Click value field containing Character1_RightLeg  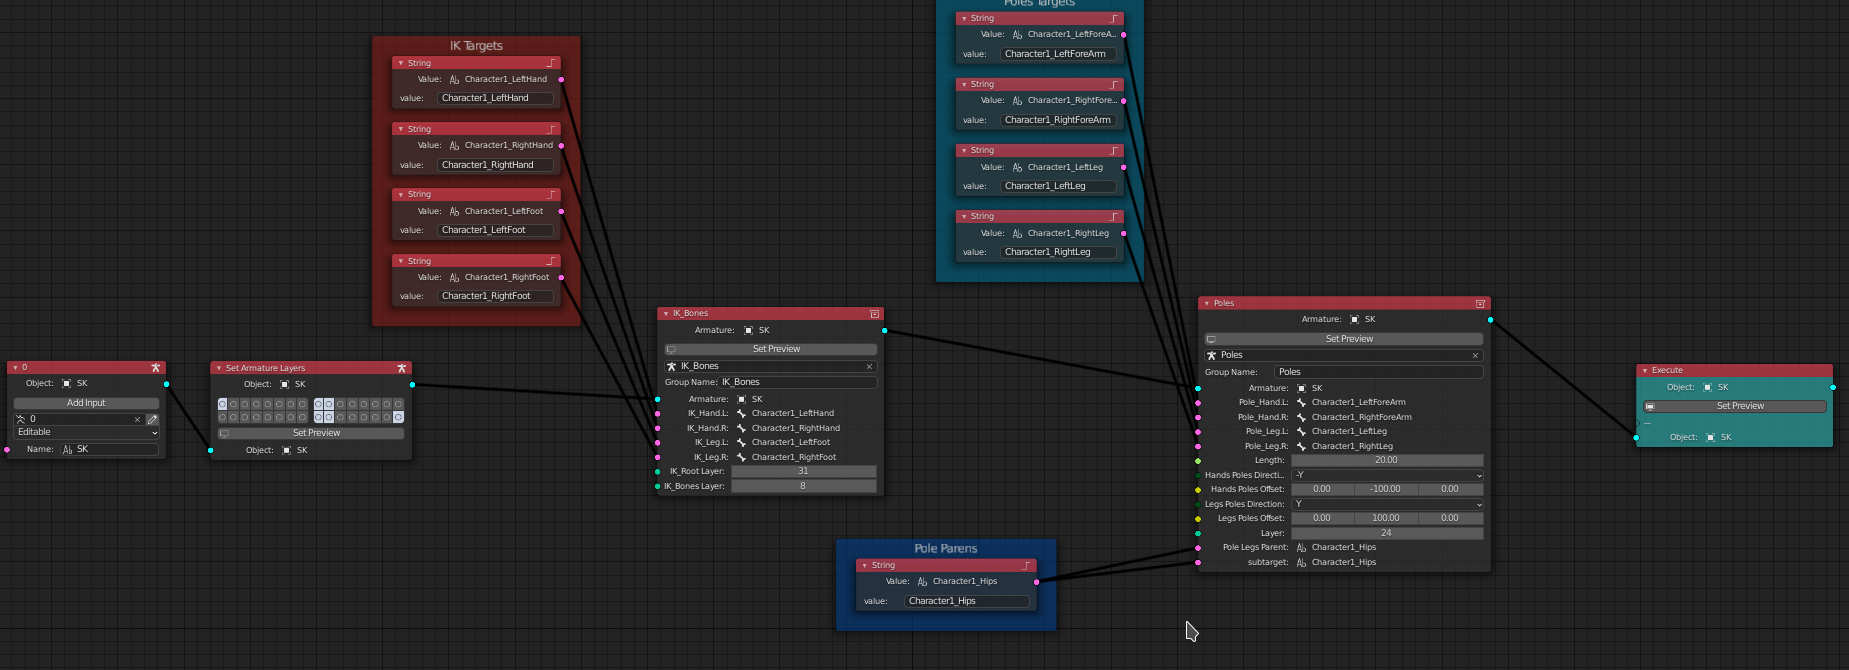click(x=1059, y=252)
